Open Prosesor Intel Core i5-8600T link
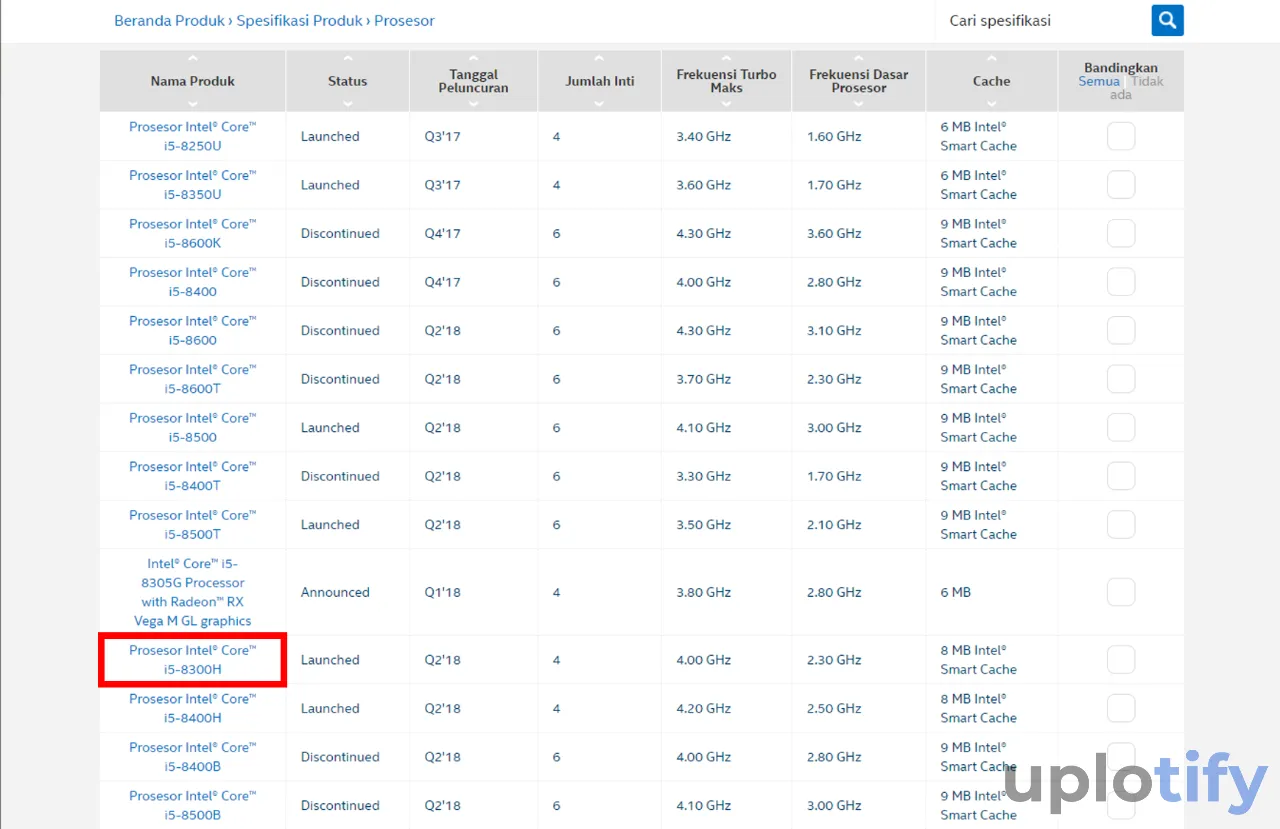This screenshot has width=1280, height=829. click(x=192, y=379)
